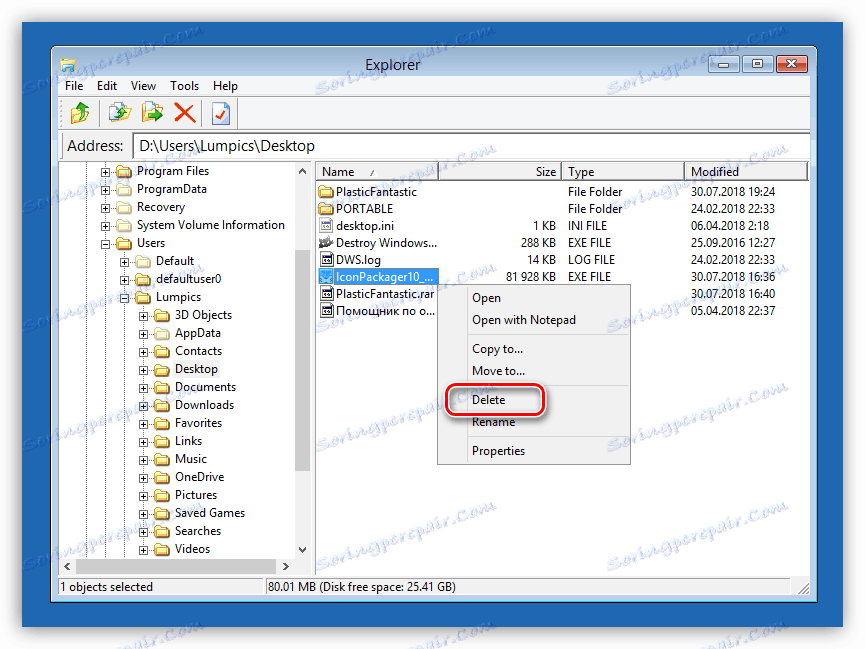Image resolution: width=865 pixels, height=649 pixels.
Task: Click the red X delete toolbar icon
Action: click(x=185, y=113)
